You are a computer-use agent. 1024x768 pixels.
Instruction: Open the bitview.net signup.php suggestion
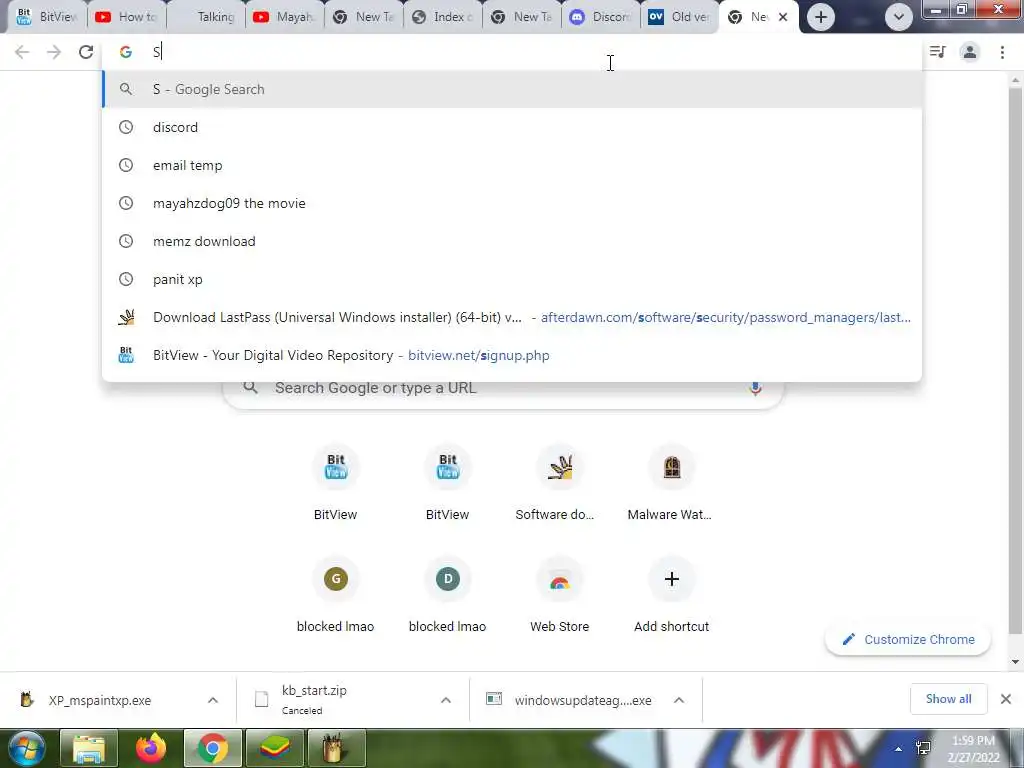512,355
